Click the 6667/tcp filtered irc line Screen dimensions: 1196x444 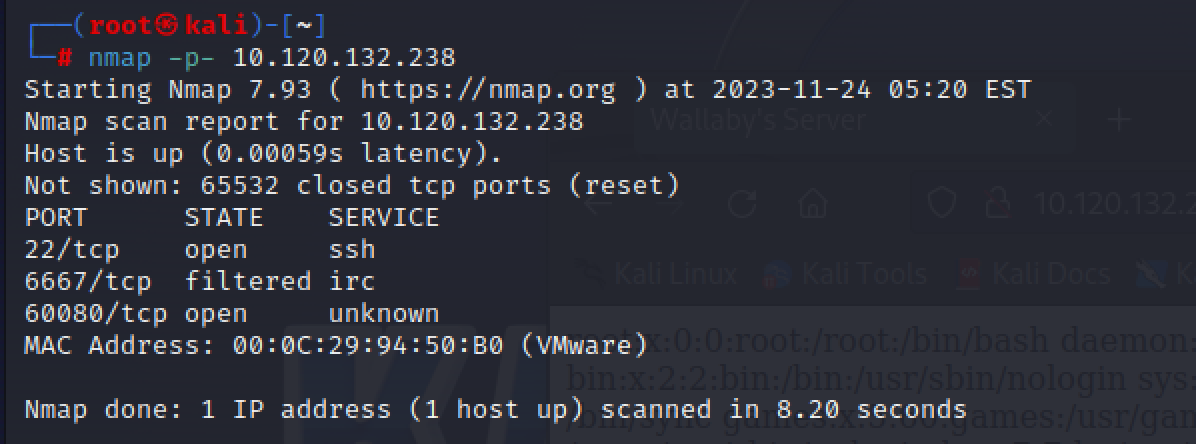(200, 281)
